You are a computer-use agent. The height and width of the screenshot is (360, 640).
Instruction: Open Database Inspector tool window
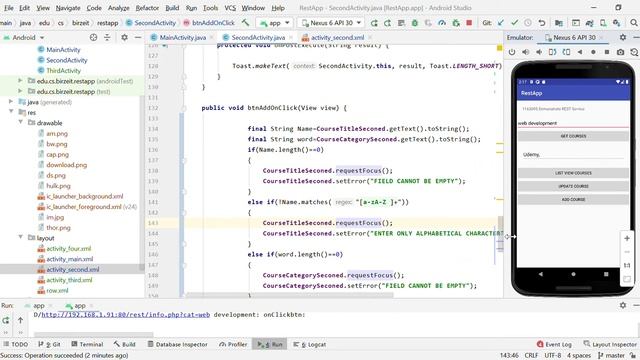[177, 344]
